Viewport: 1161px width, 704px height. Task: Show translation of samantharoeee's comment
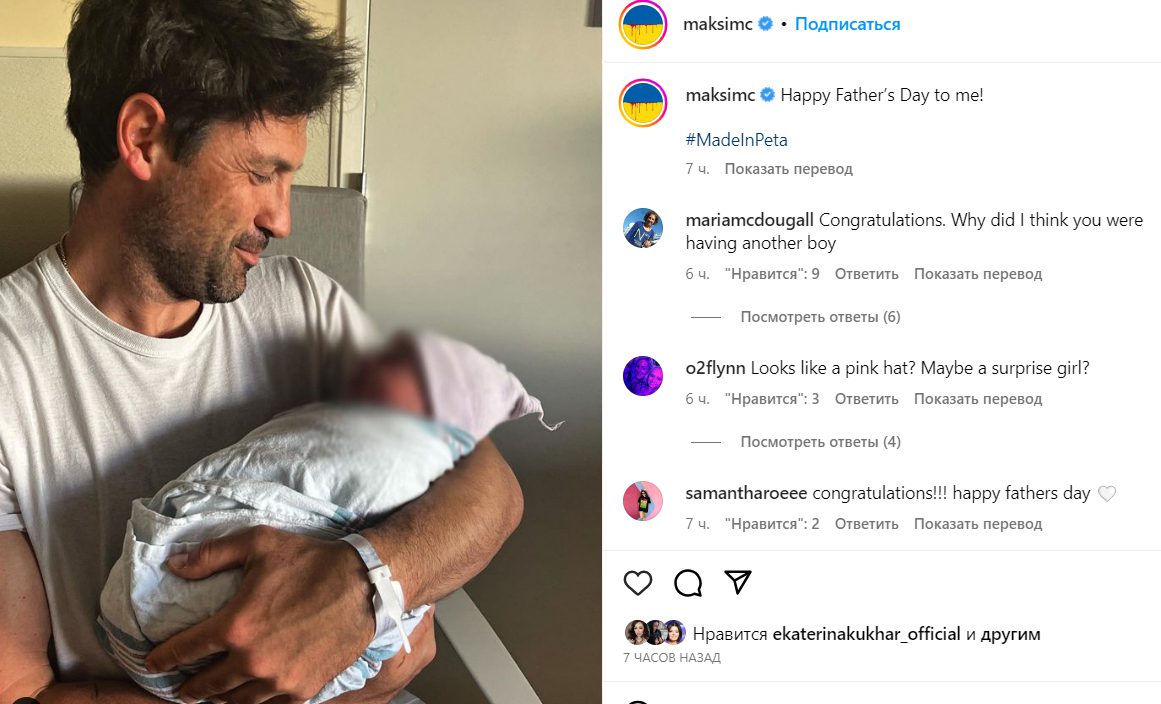pos(977,524)
